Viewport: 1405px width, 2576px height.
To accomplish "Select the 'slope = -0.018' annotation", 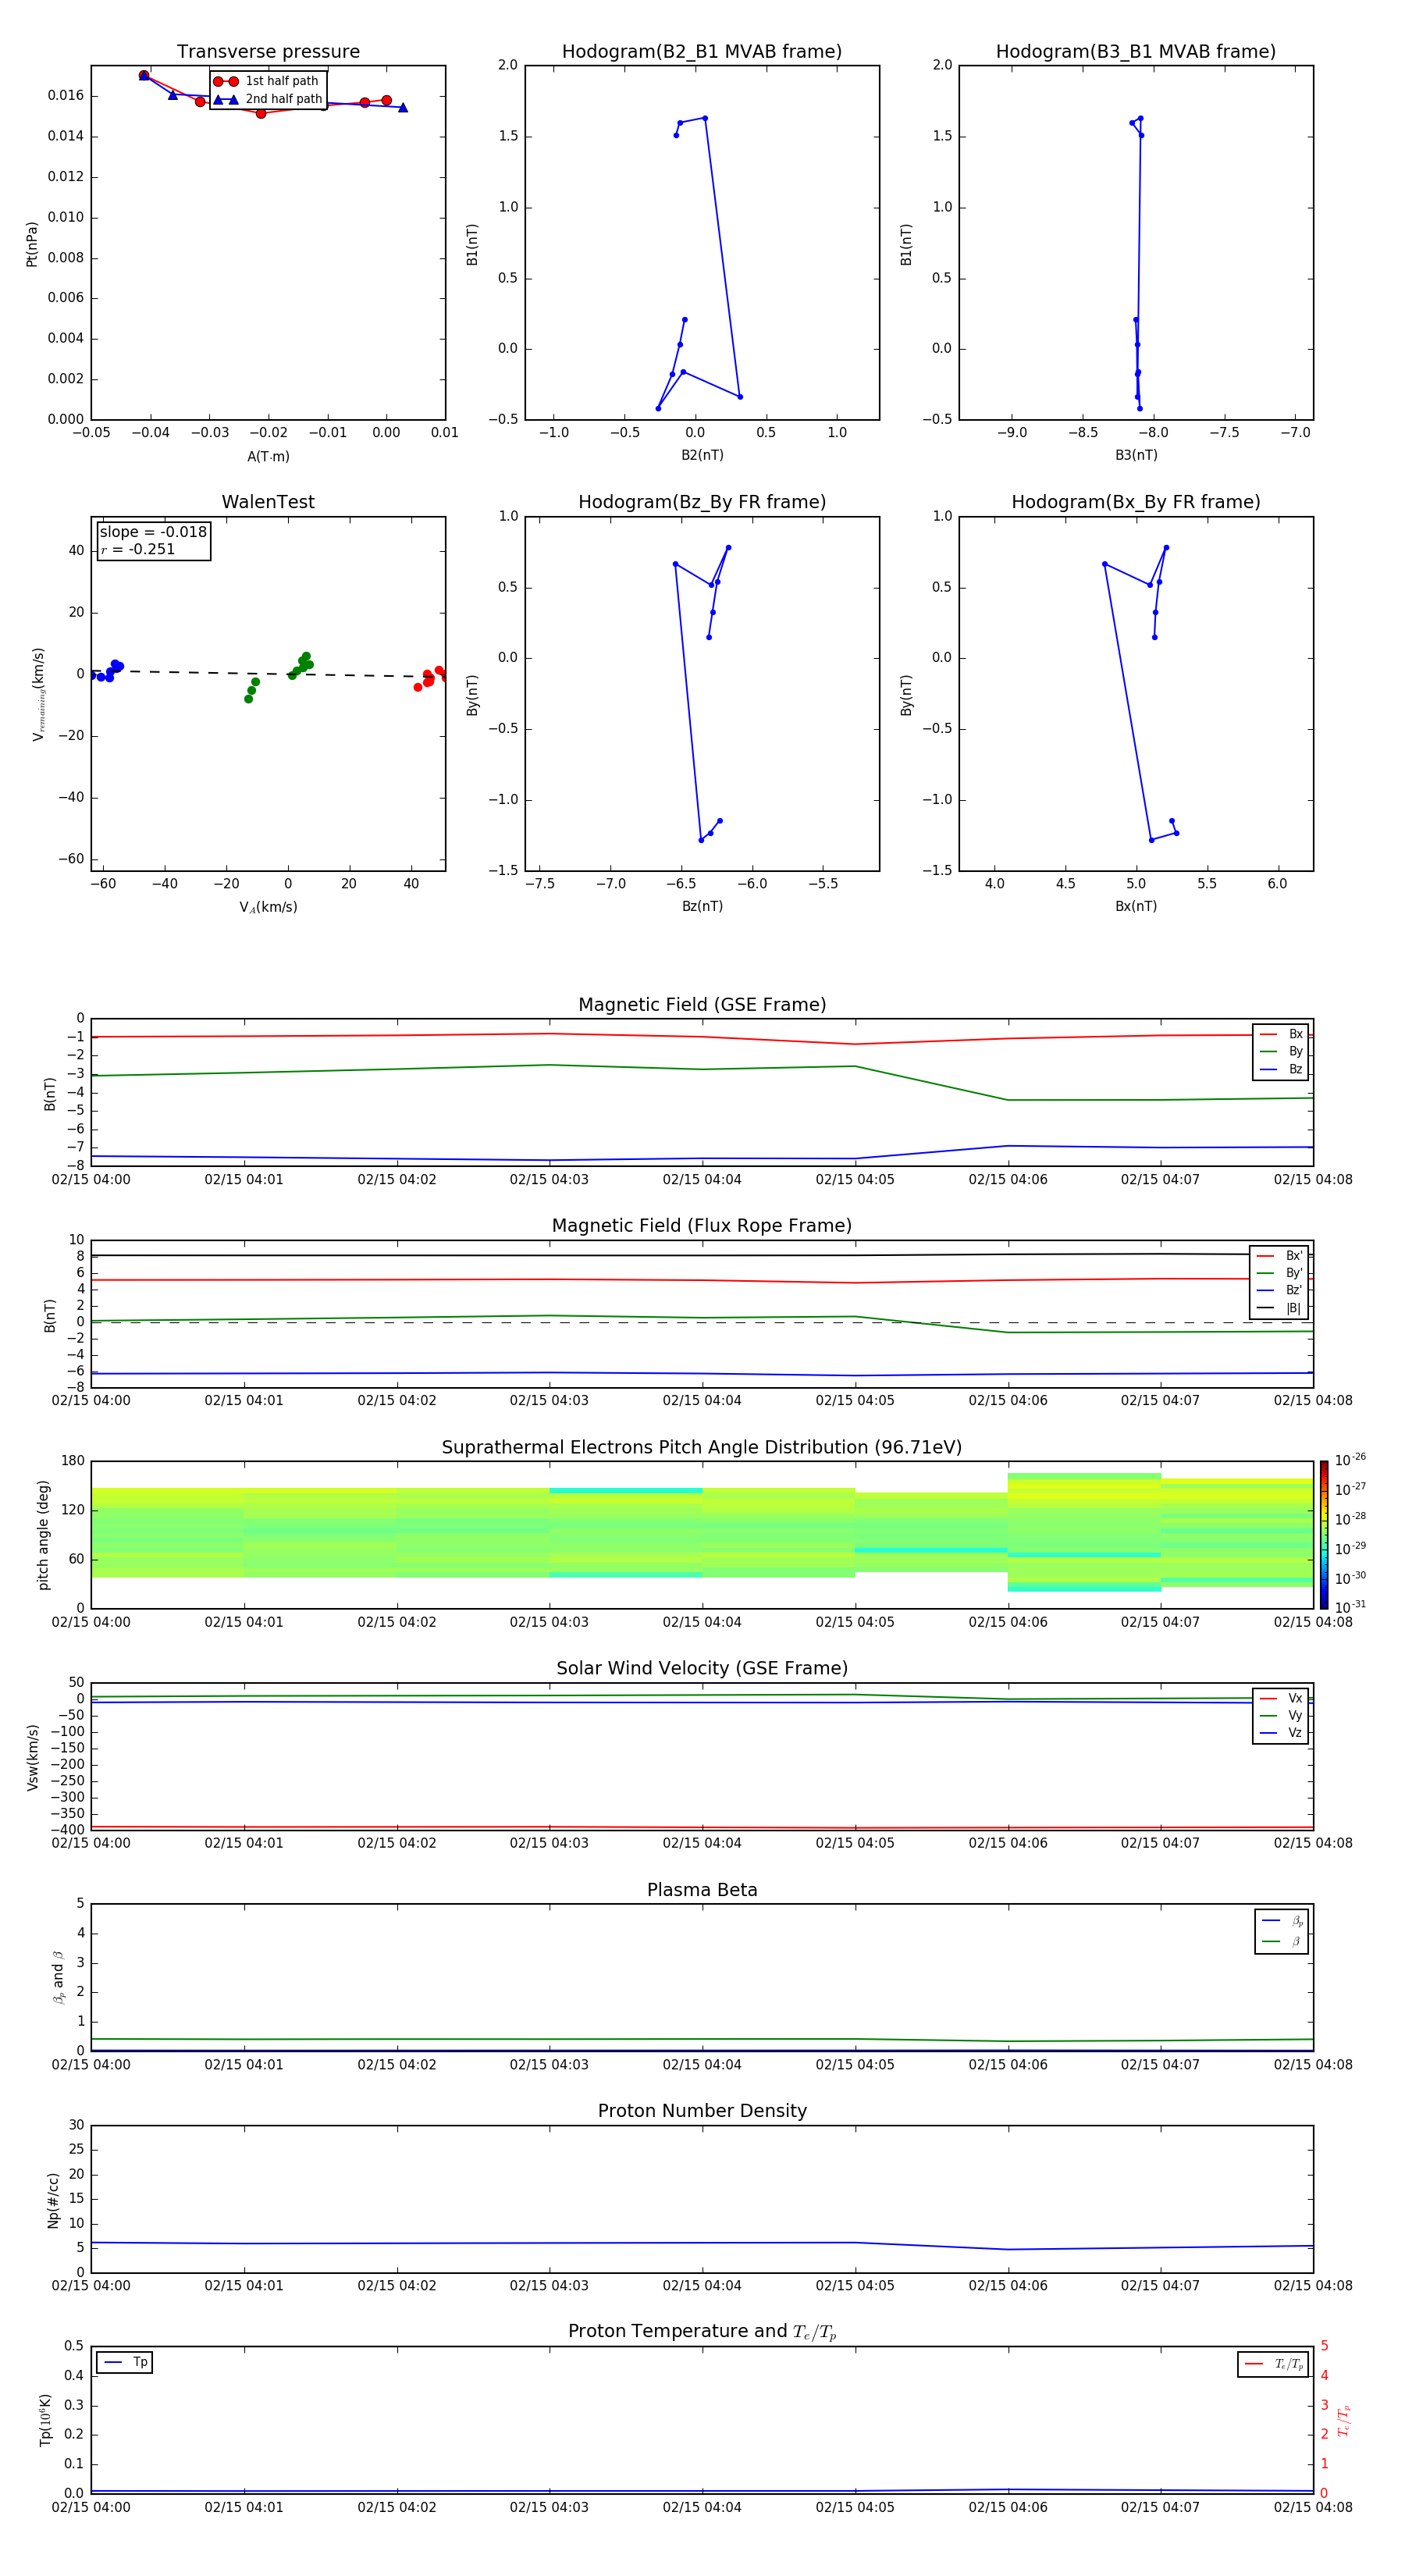I will [x=153, y=532].
